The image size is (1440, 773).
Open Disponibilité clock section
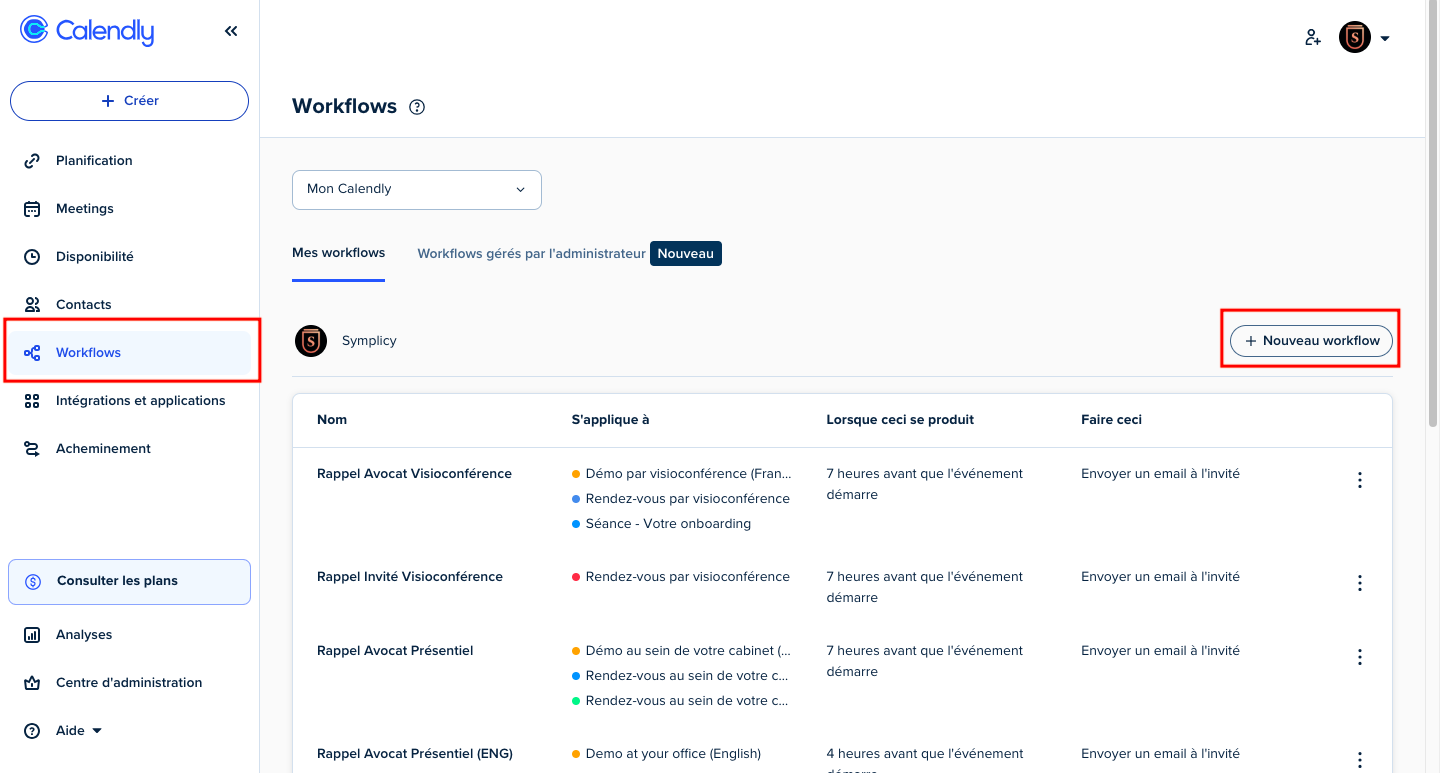pyautogui.click(x=94, y=257)
